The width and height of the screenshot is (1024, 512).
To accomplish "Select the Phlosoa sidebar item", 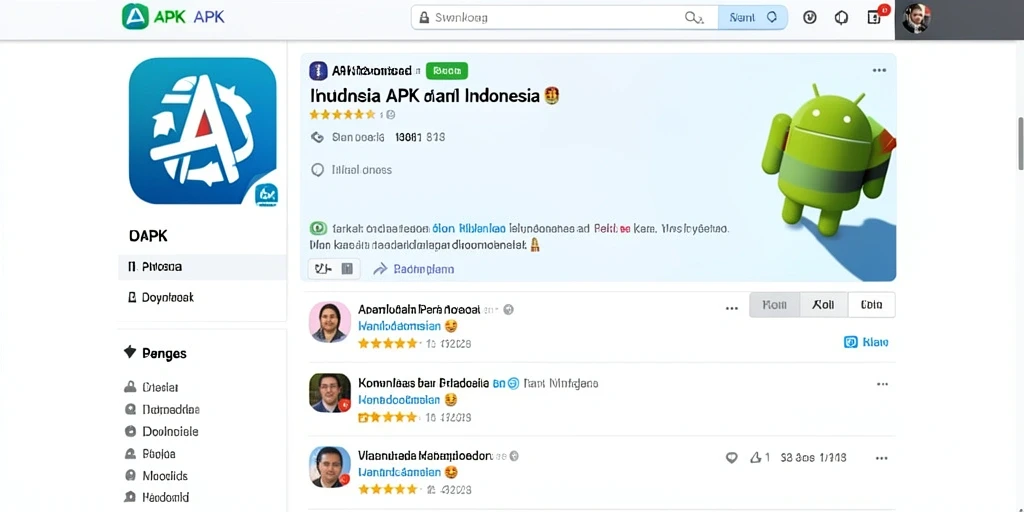I will pos(202,267).
